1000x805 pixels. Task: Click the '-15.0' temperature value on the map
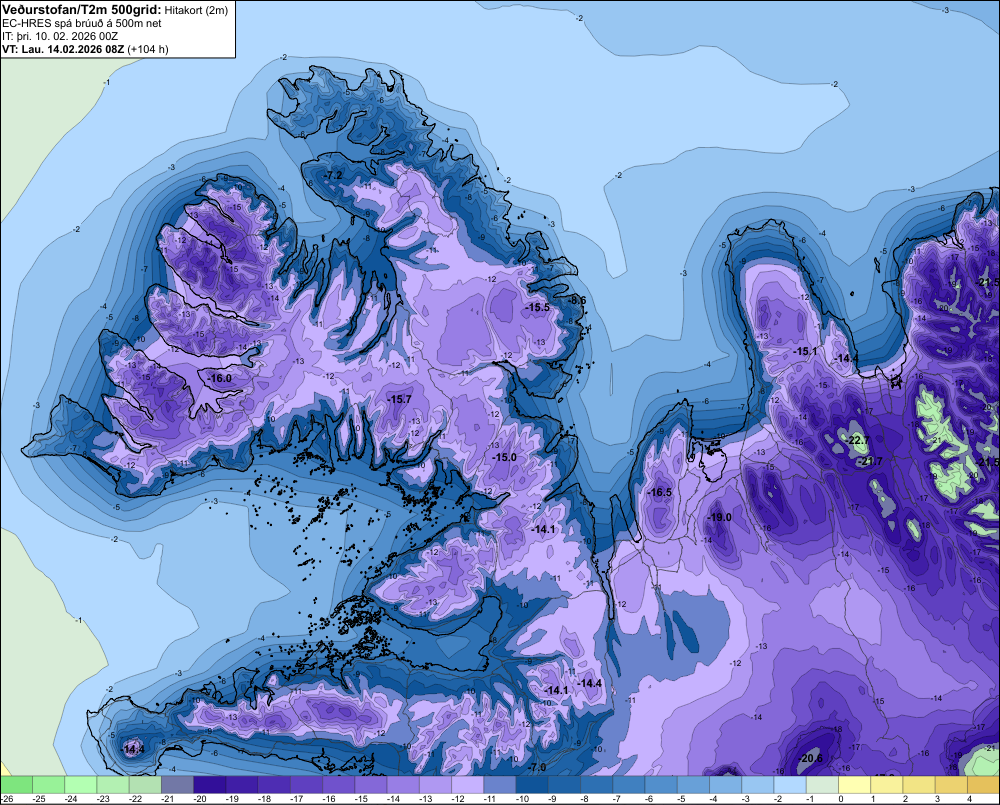point(504,457)
